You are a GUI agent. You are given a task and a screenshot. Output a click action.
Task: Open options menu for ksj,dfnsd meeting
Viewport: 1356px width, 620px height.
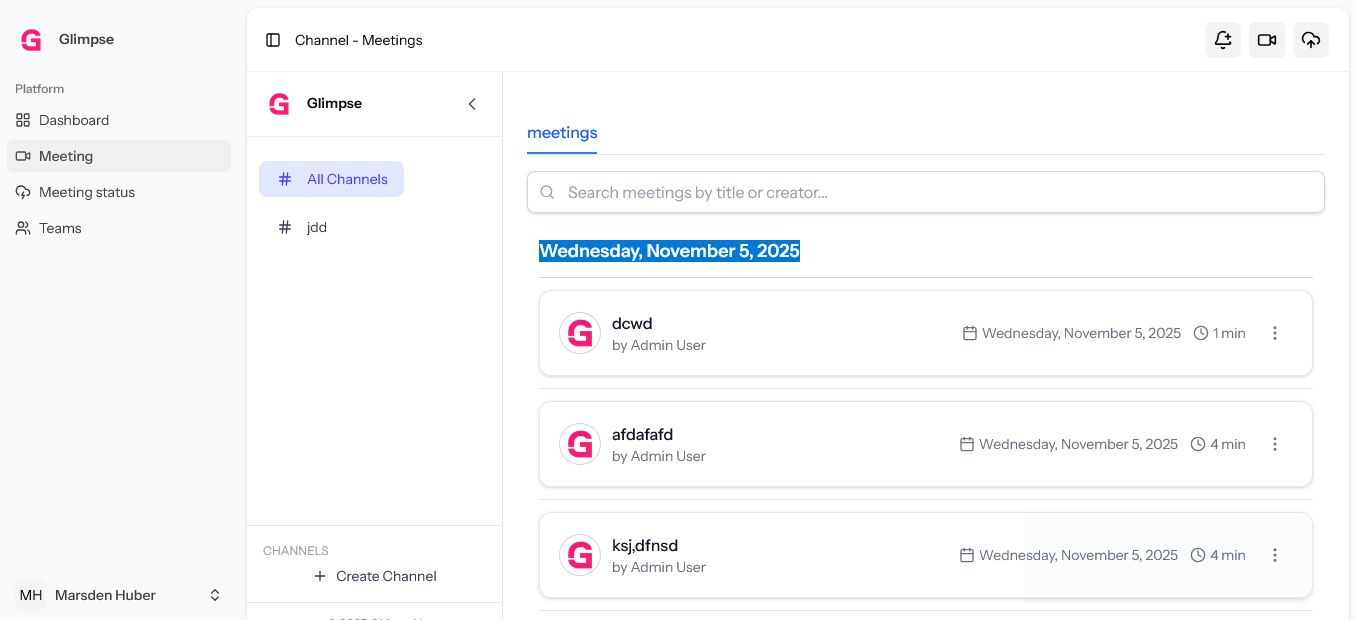point(1274,555)
